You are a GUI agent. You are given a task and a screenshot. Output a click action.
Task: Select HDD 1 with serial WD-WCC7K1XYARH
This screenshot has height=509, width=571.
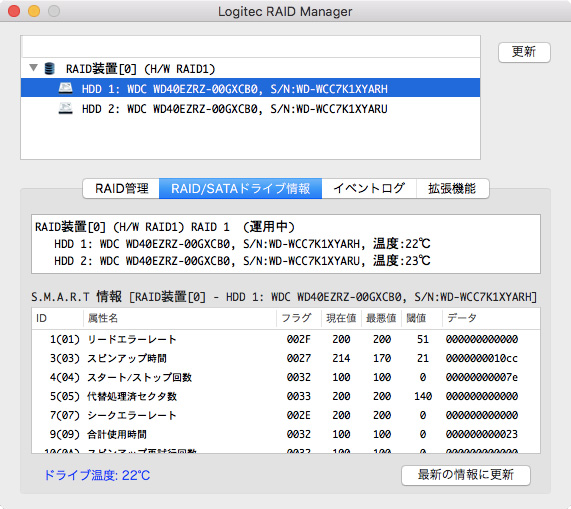(251, 88)
